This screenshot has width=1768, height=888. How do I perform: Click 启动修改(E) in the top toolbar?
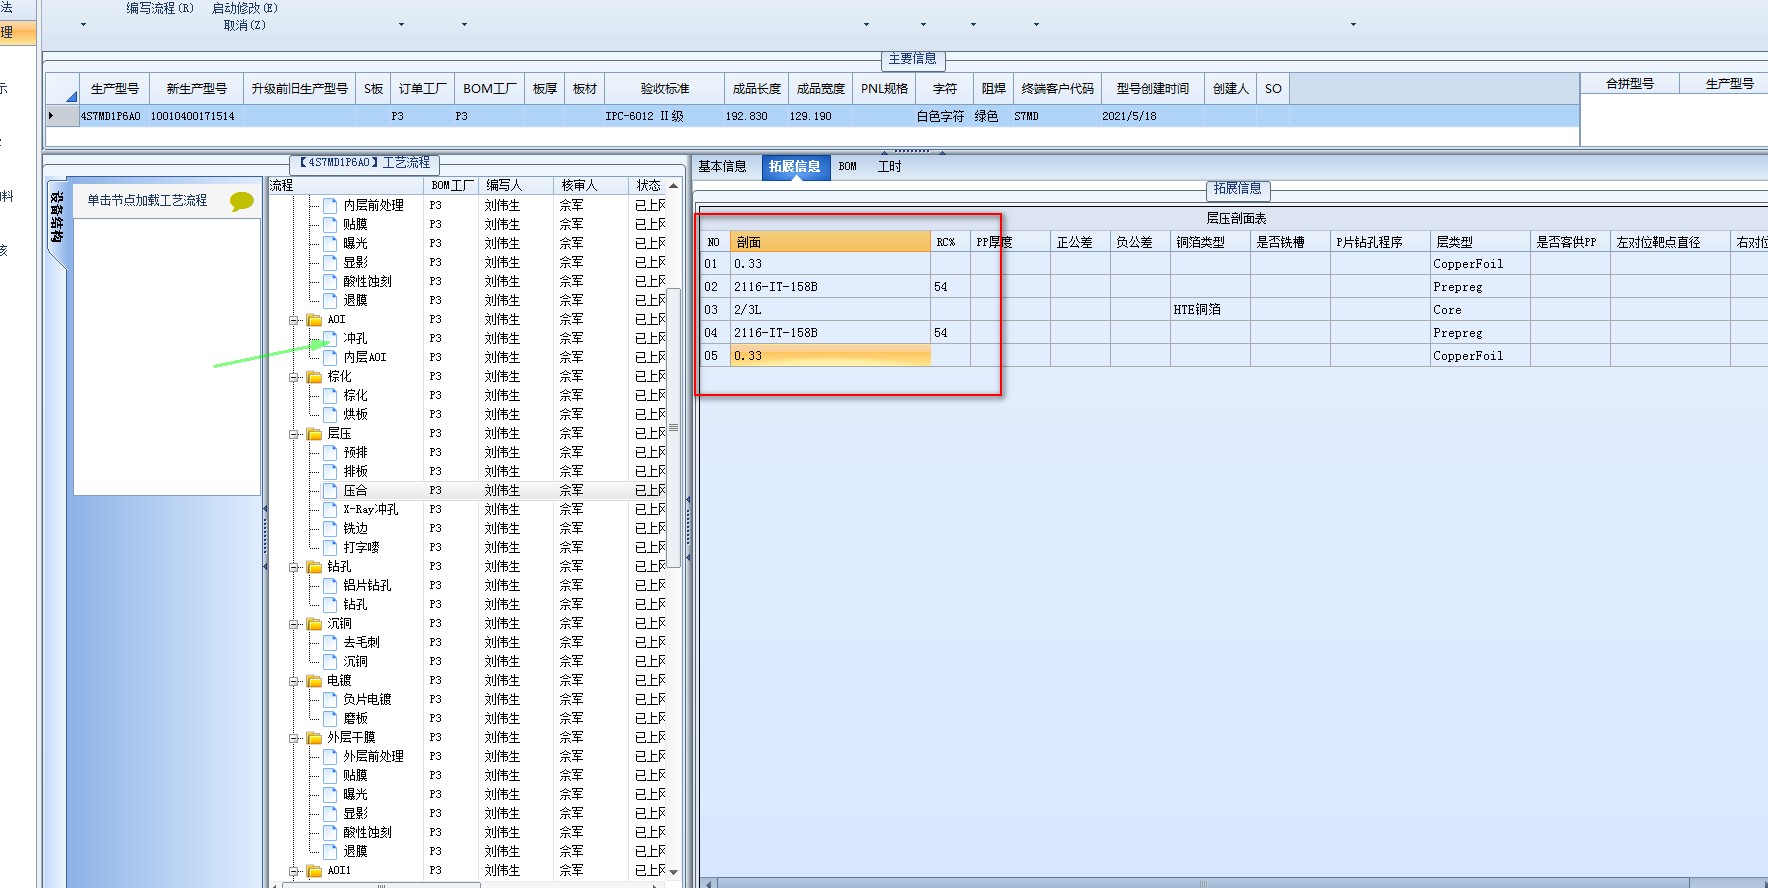pos(245,8)
